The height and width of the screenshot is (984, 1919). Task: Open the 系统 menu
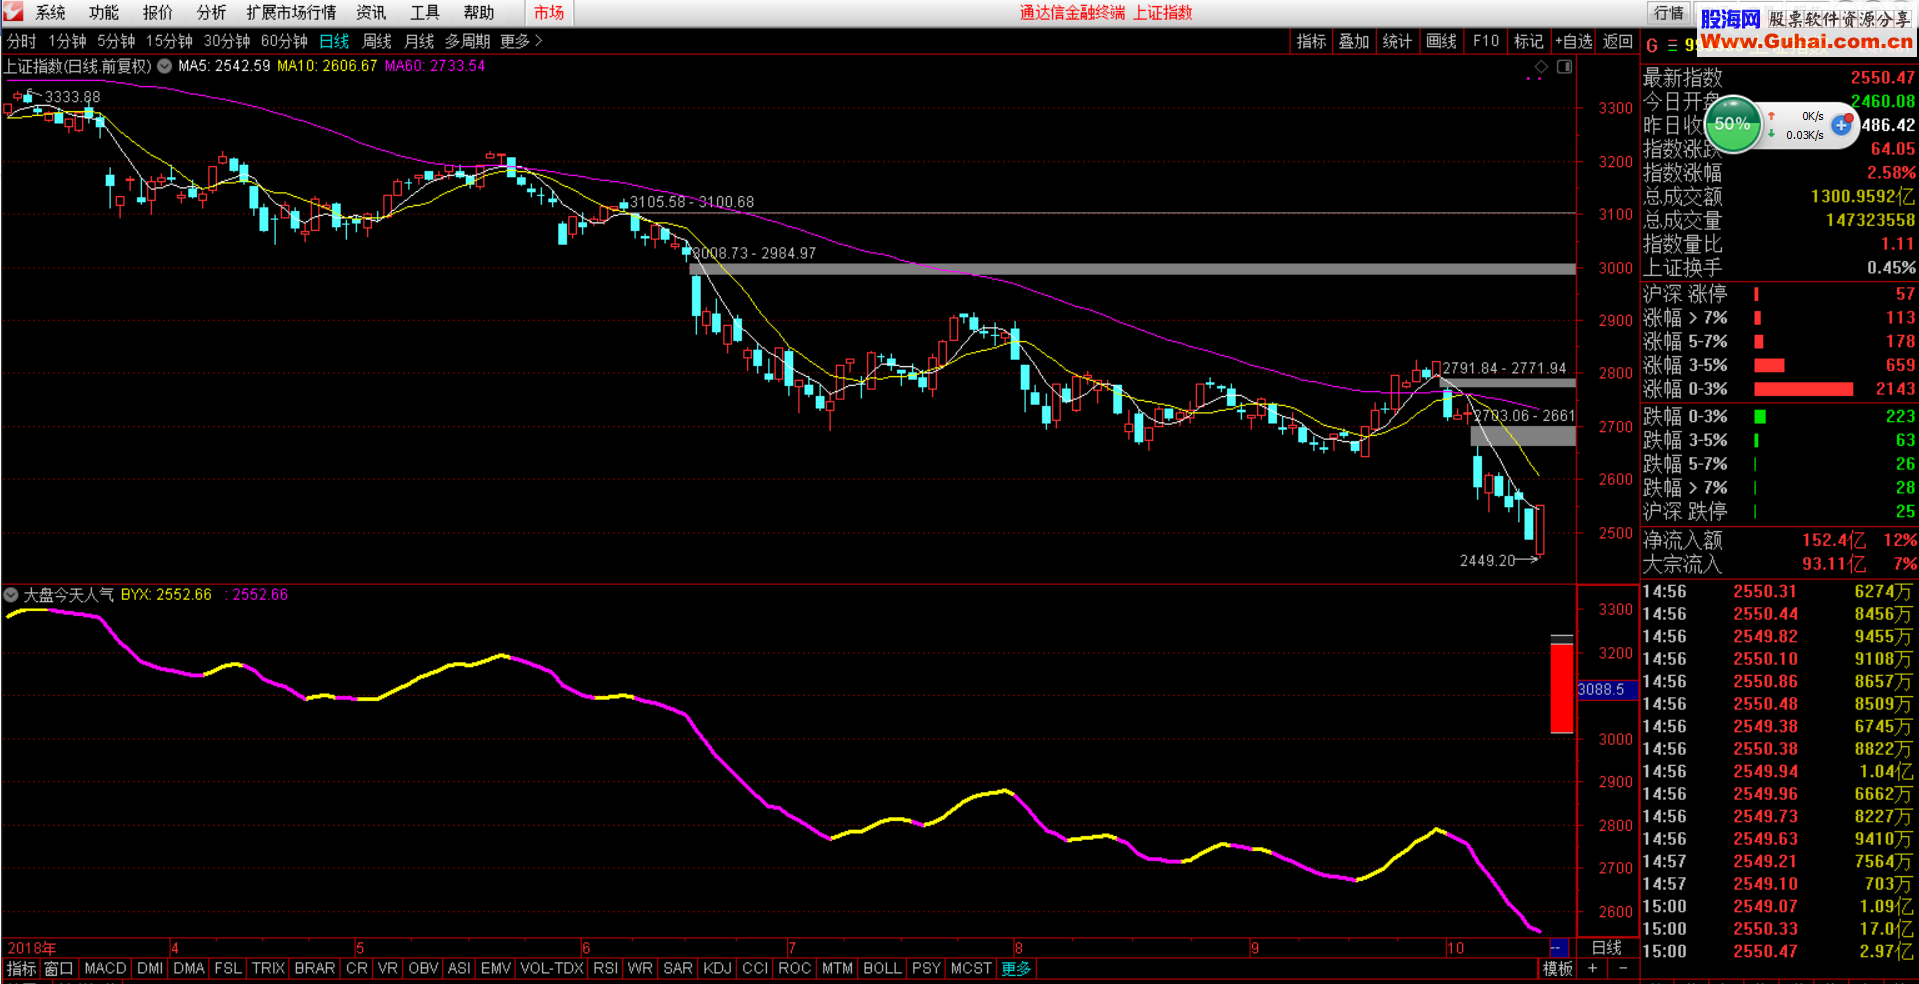[x=50, y=13]
